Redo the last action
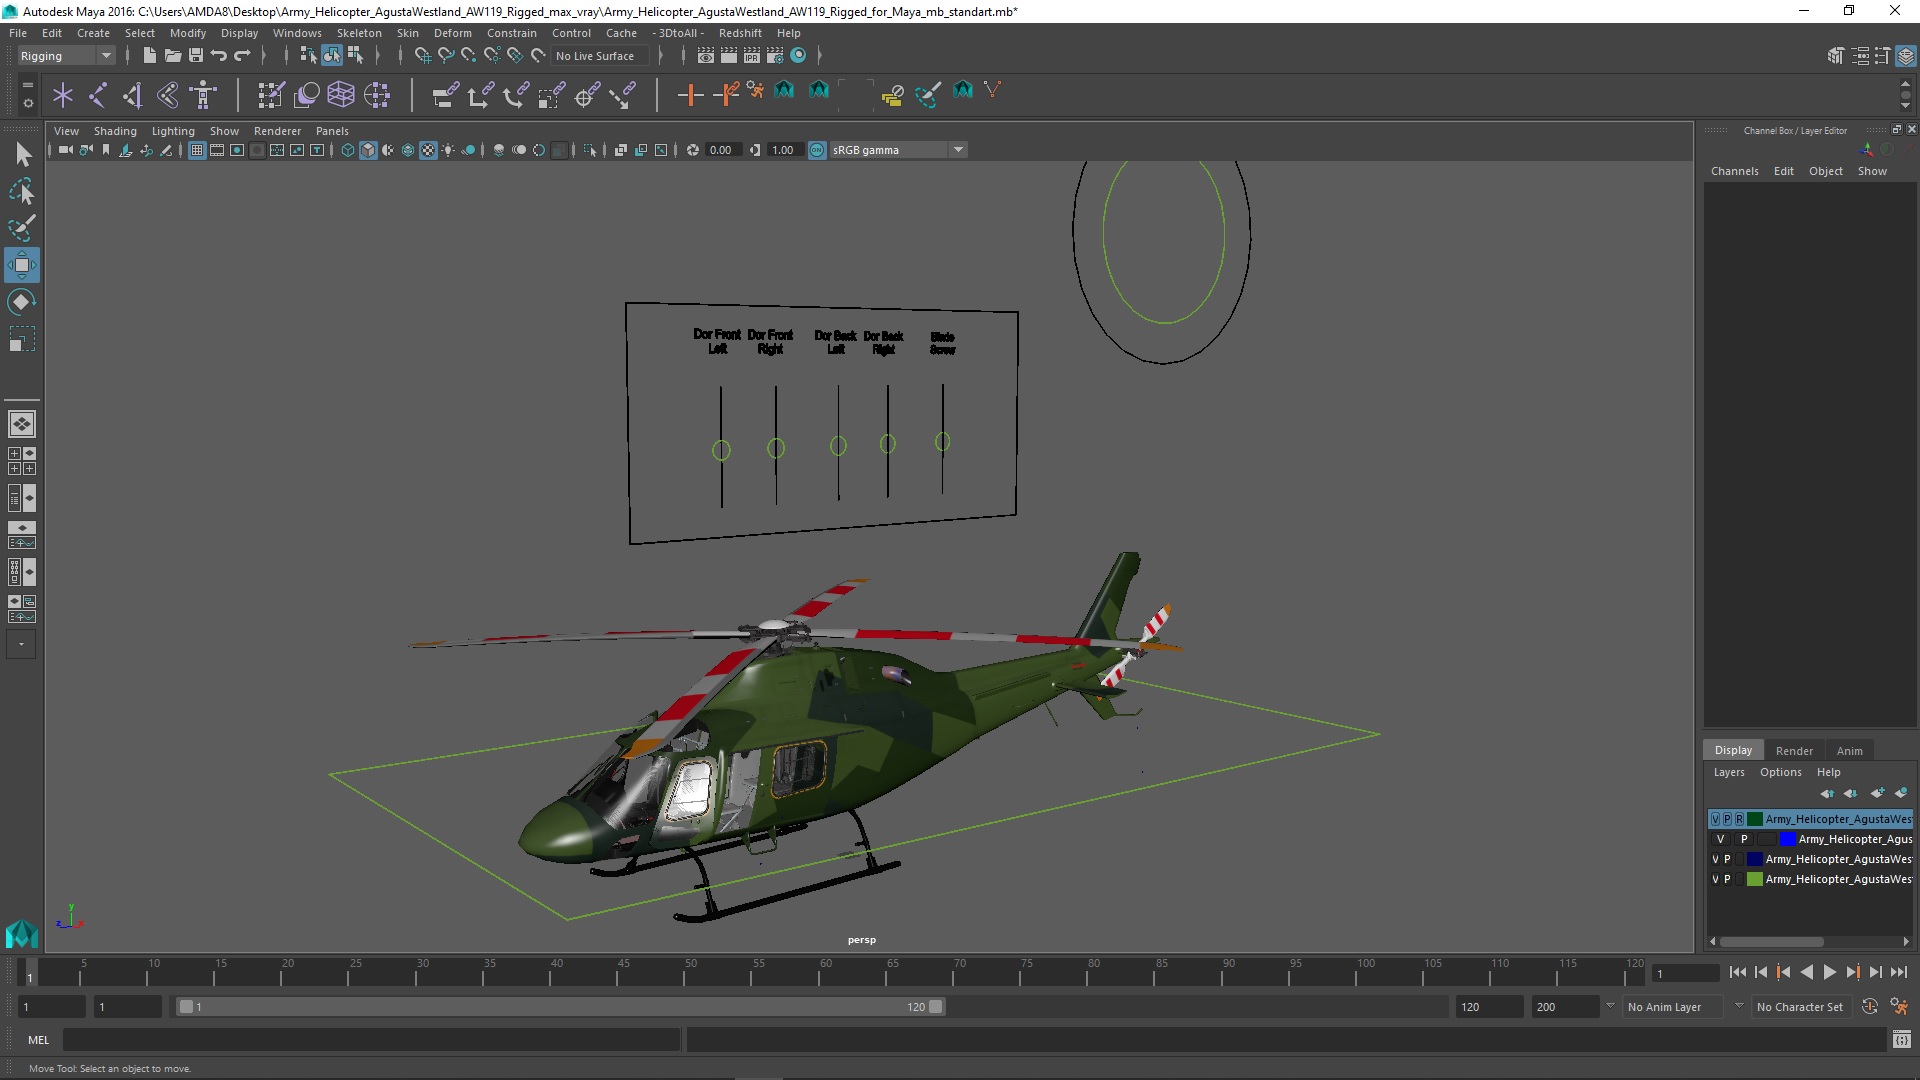This screenshot has height=1080, width=1920. [242, 56]
